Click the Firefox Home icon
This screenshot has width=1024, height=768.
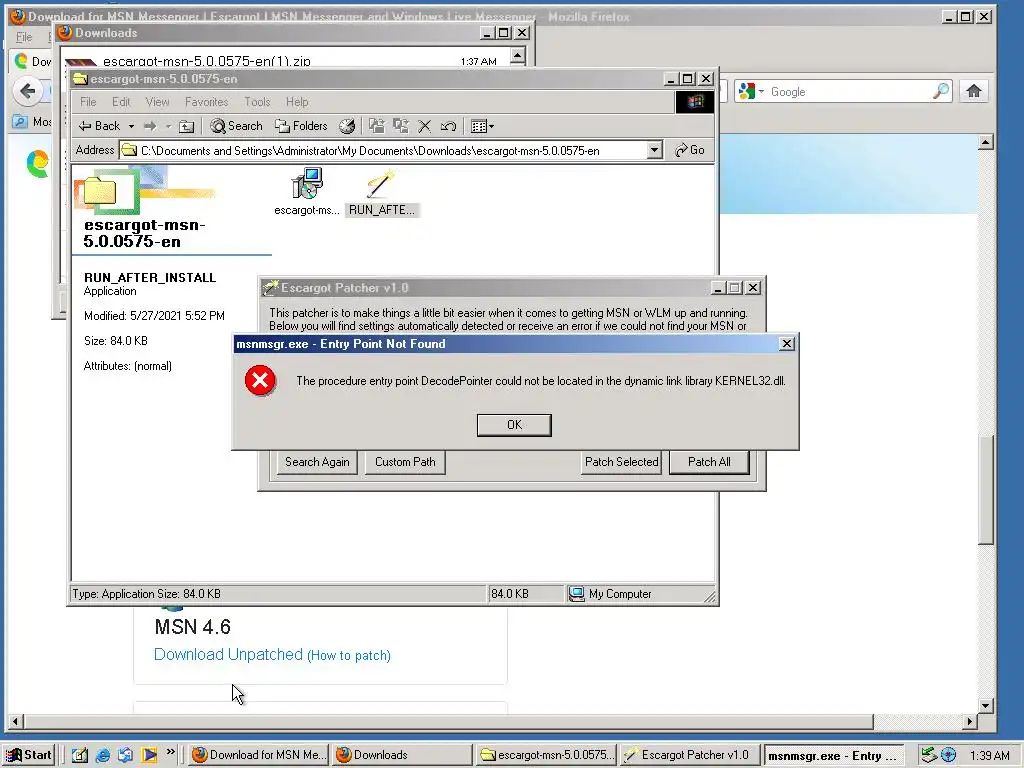pyautogui.click(x=974, y=91)
